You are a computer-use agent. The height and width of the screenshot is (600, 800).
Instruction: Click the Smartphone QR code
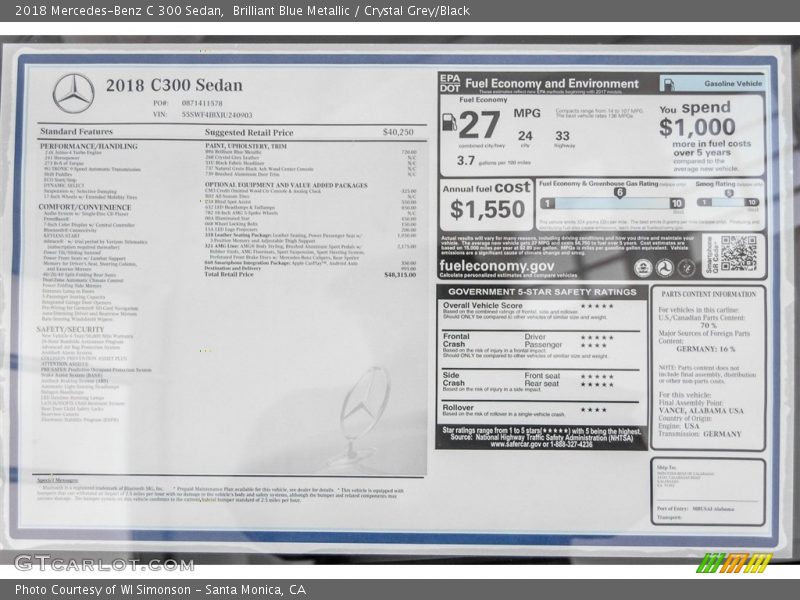(738, 254)
